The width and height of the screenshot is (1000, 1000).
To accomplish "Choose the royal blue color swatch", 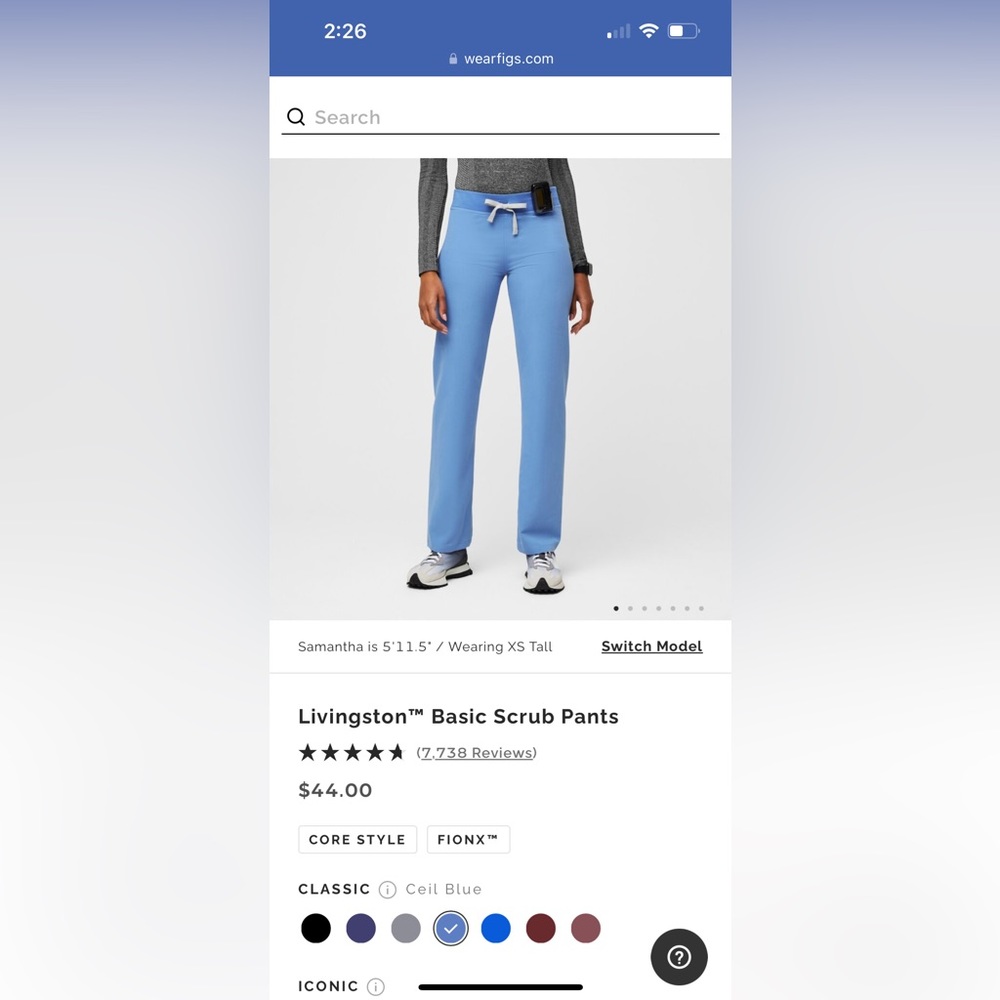I will click(496, 928).
